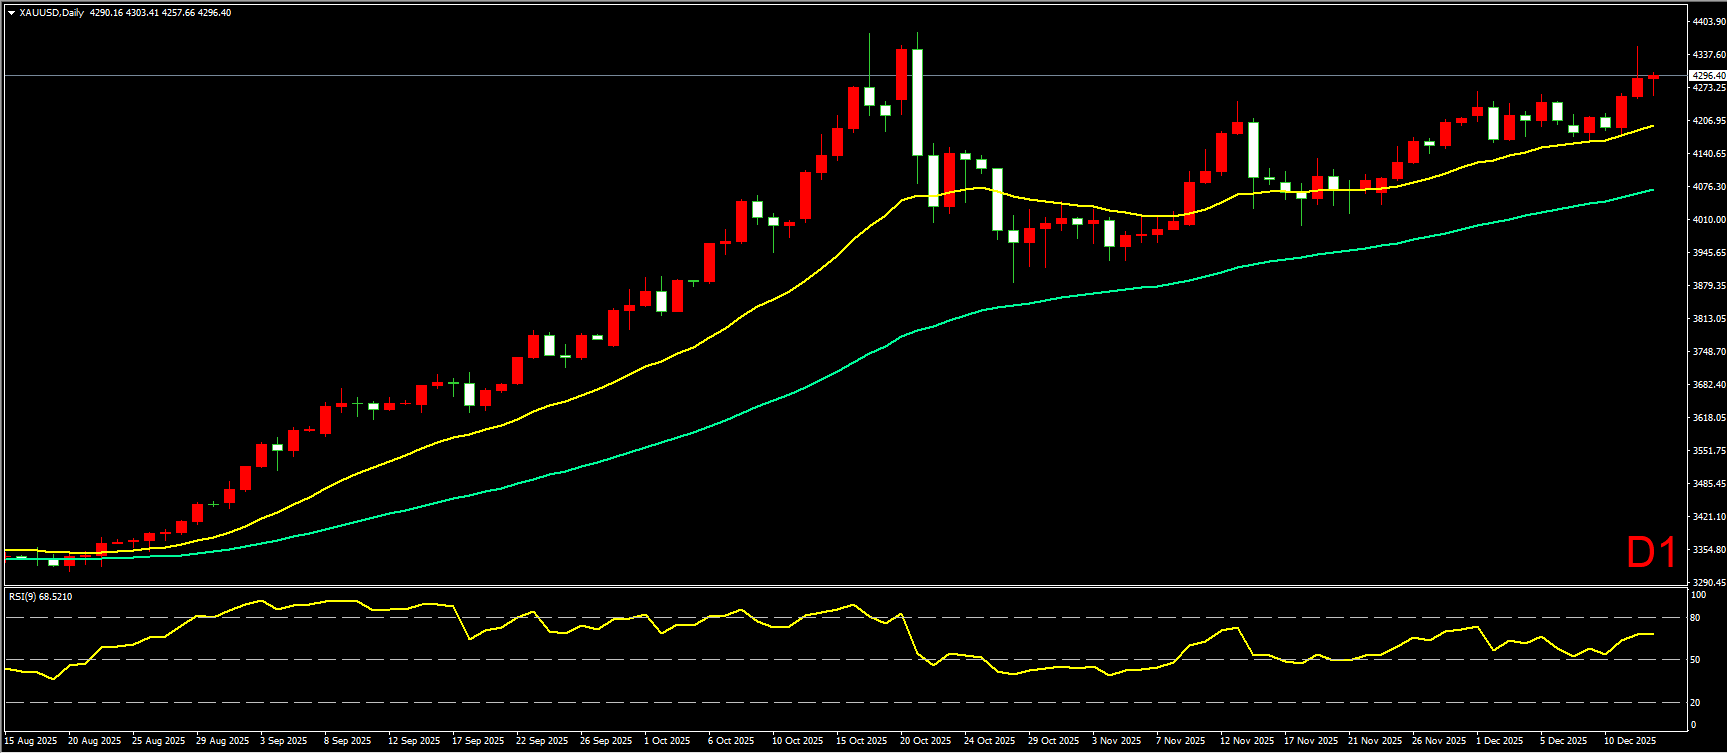1727x754 pixels.
Task: Click the 3290.45 price axis label
Action: (1707, 582)
